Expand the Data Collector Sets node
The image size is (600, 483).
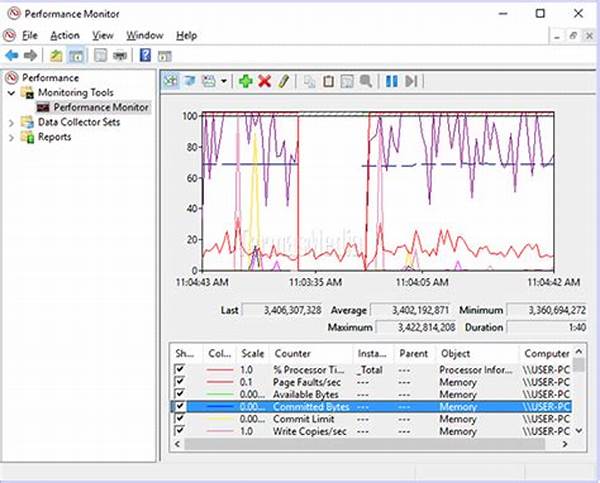pyautogui.click(x=11, y=122)
